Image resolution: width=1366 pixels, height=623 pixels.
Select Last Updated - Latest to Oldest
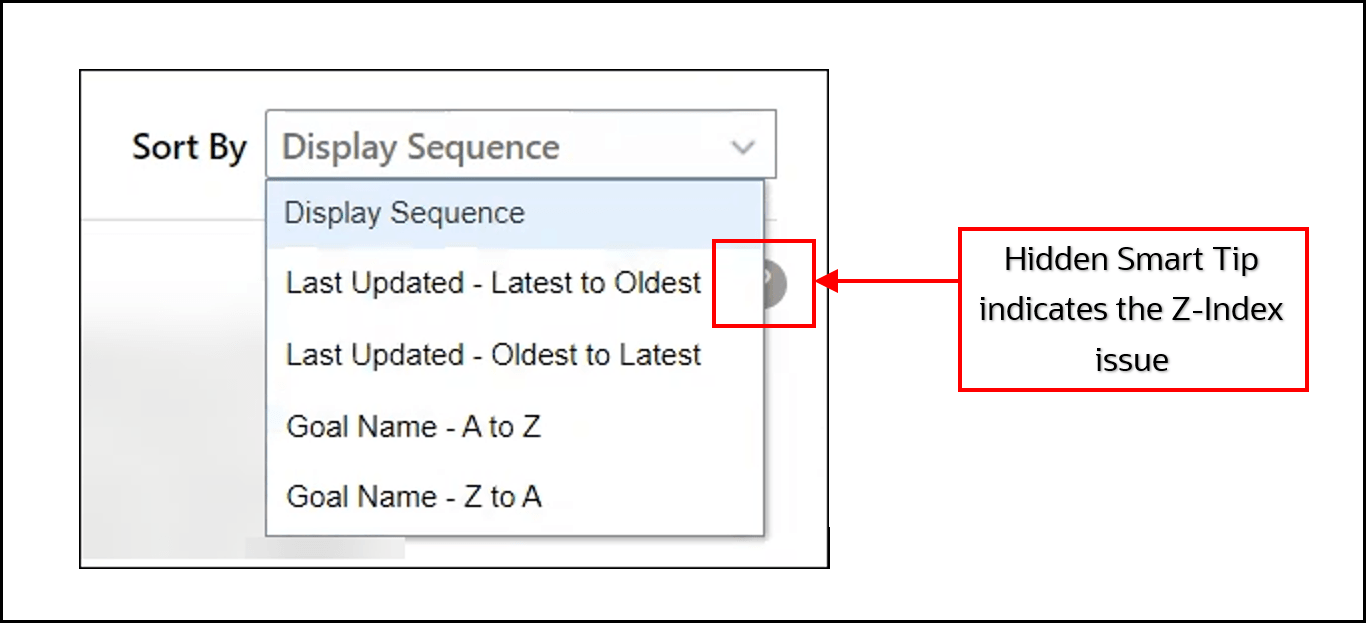[x=493, y=283]
